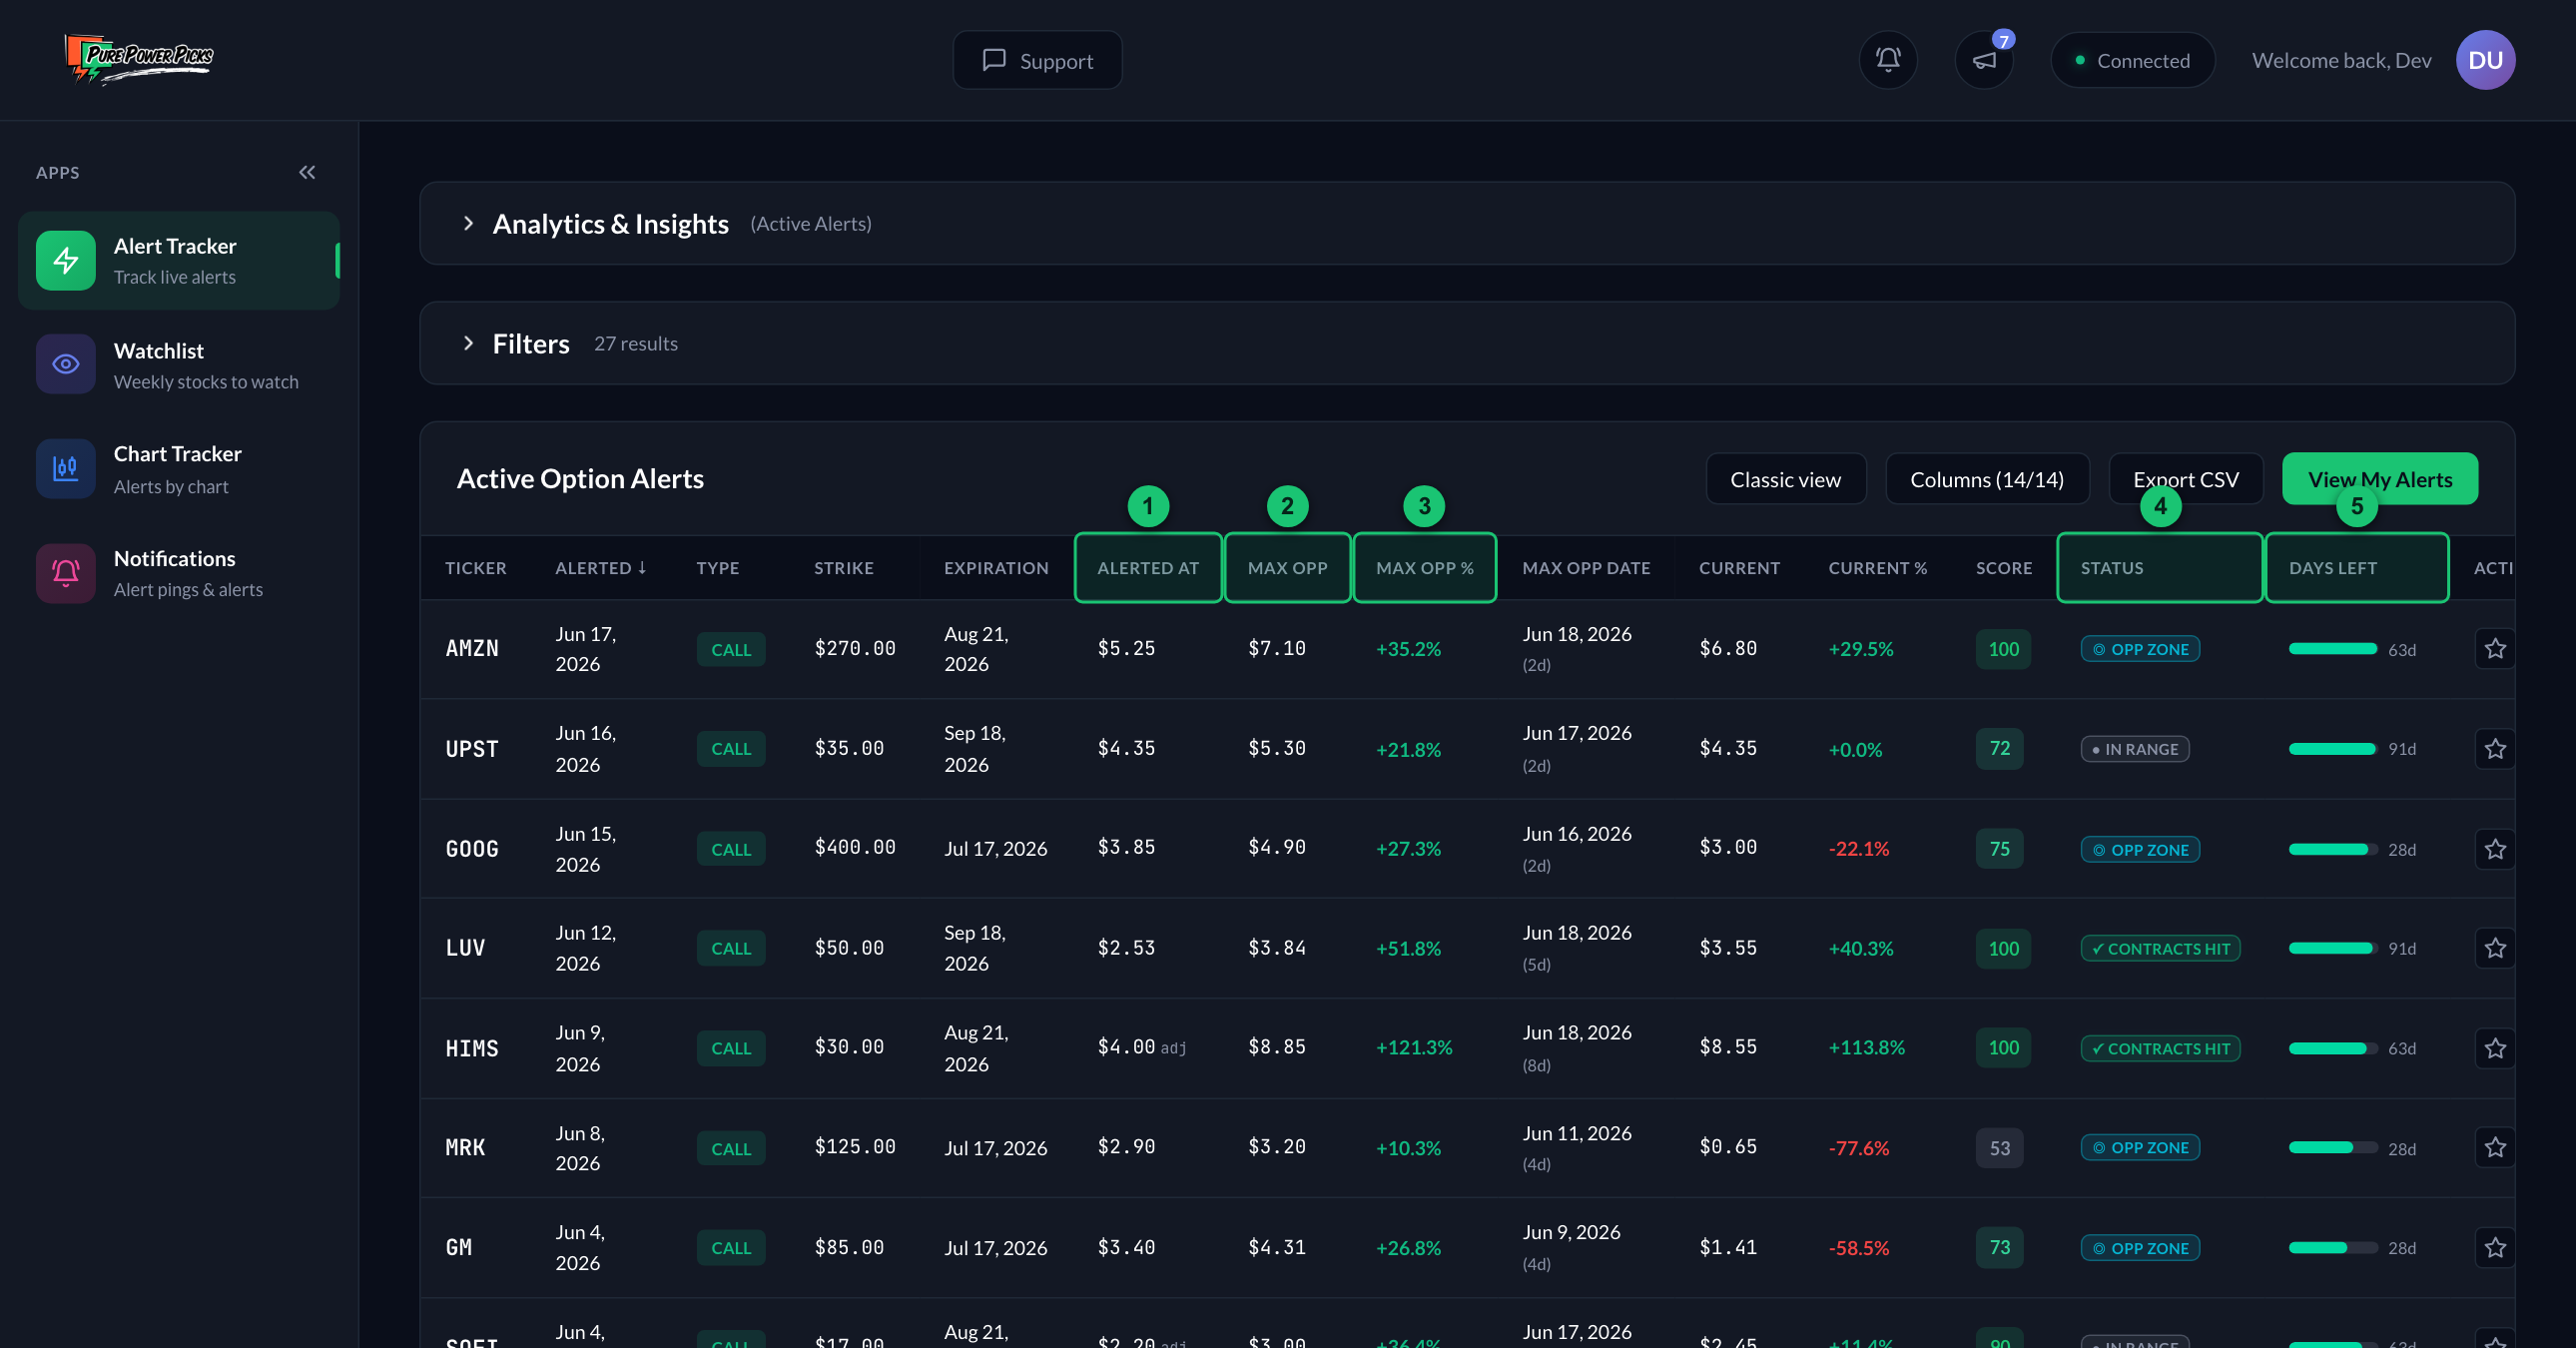Click the Chart Tracker candlestick icon

pyautogui.click(x=66, y=468)
